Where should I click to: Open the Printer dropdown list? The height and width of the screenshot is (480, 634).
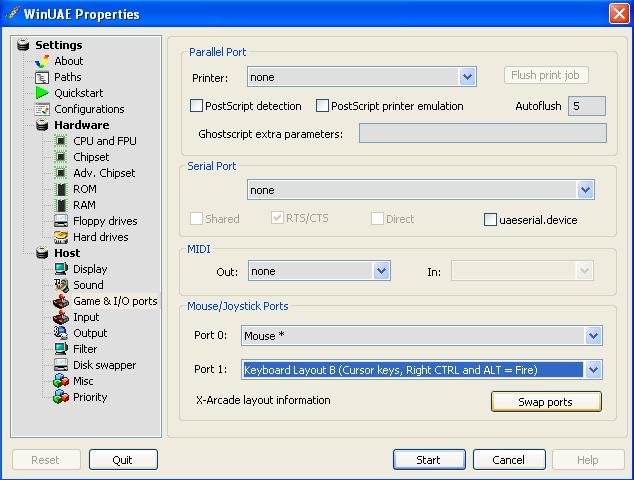467,77
